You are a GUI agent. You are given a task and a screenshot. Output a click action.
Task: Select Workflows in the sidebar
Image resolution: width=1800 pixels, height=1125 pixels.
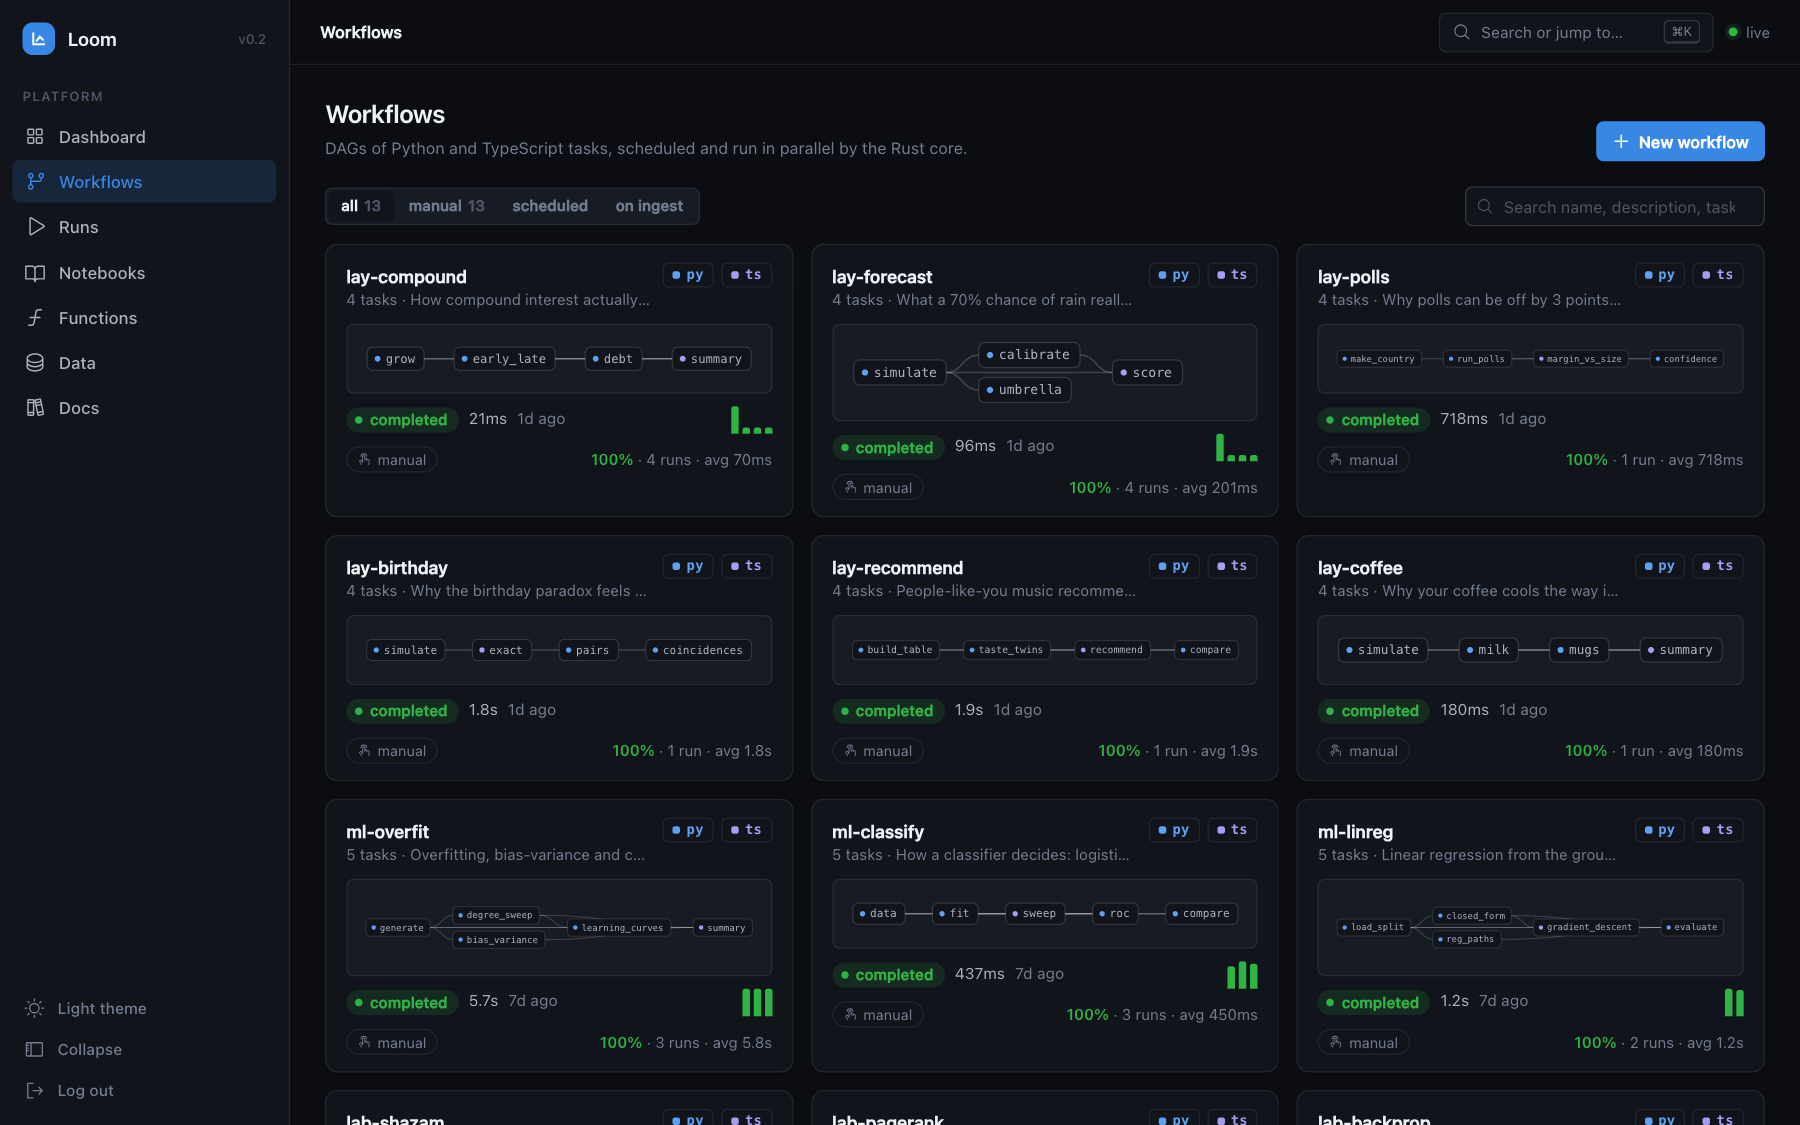pos(144,182)
